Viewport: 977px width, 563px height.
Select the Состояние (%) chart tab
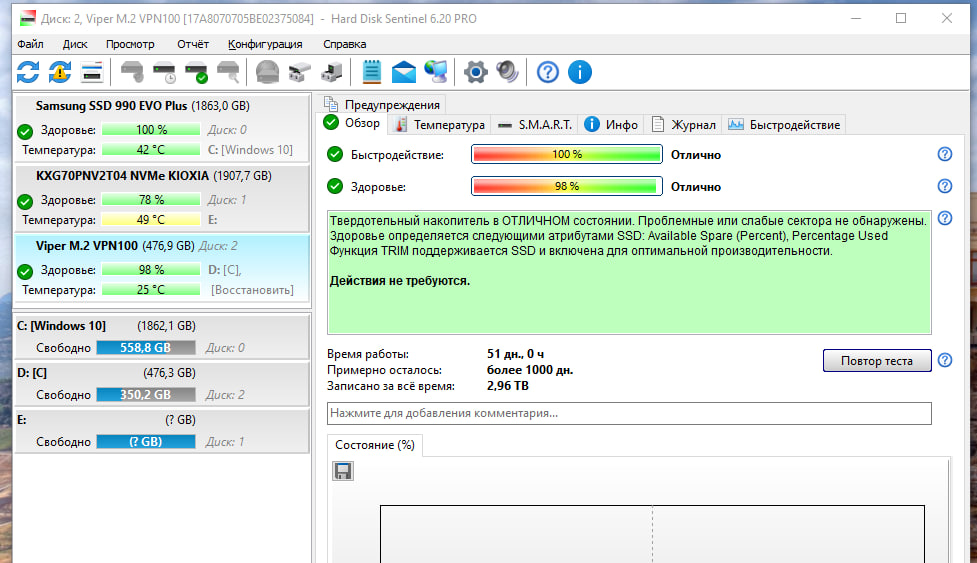click(375, 445)
